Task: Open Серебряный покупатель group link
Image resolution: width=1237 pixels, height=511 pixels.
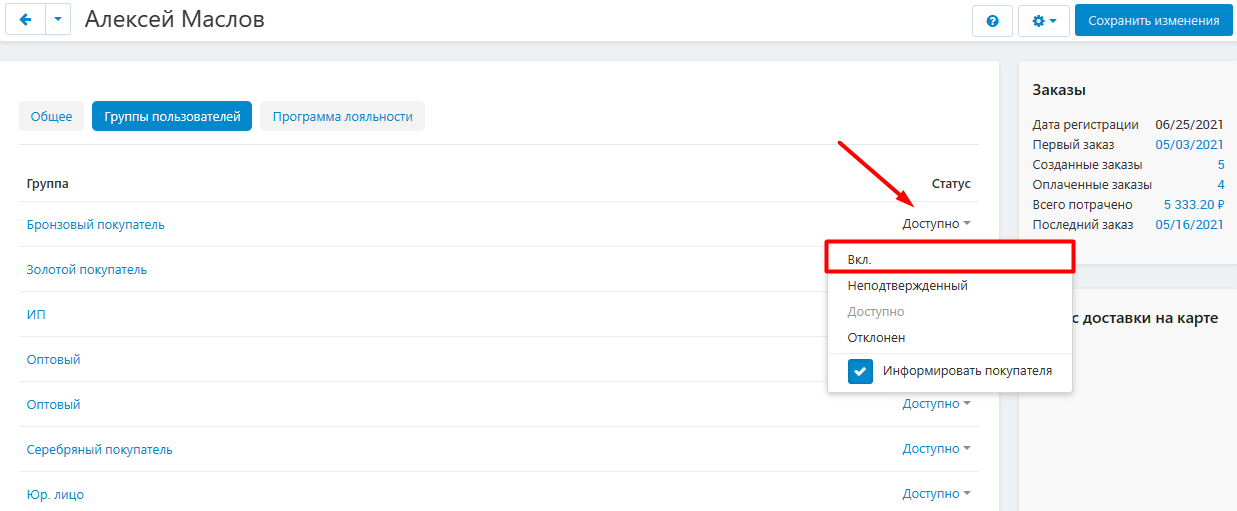Action: [x=100, y=449]
